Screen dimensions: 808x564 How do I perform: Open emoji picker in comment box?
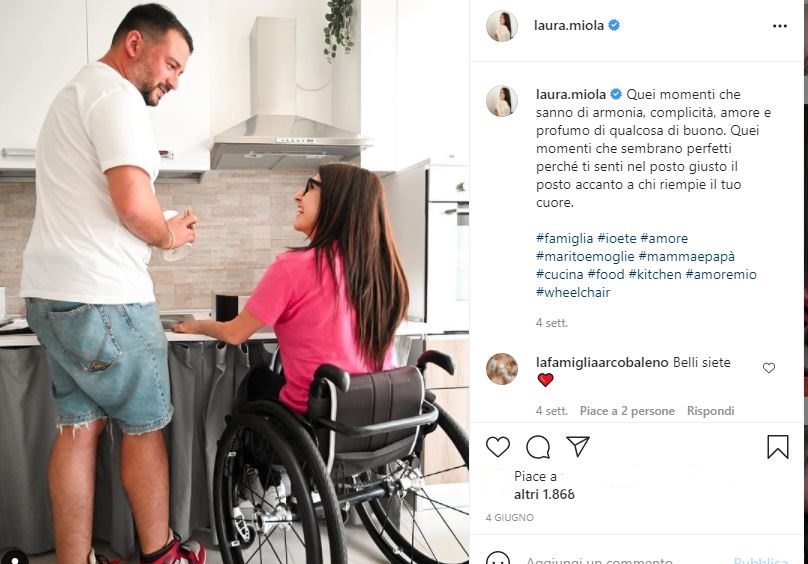[498, 559]
